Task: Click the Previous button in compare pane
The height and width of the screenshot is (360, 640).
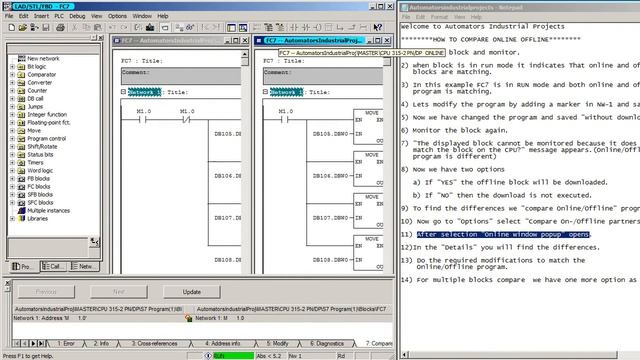Action: [x=46, y=292]
